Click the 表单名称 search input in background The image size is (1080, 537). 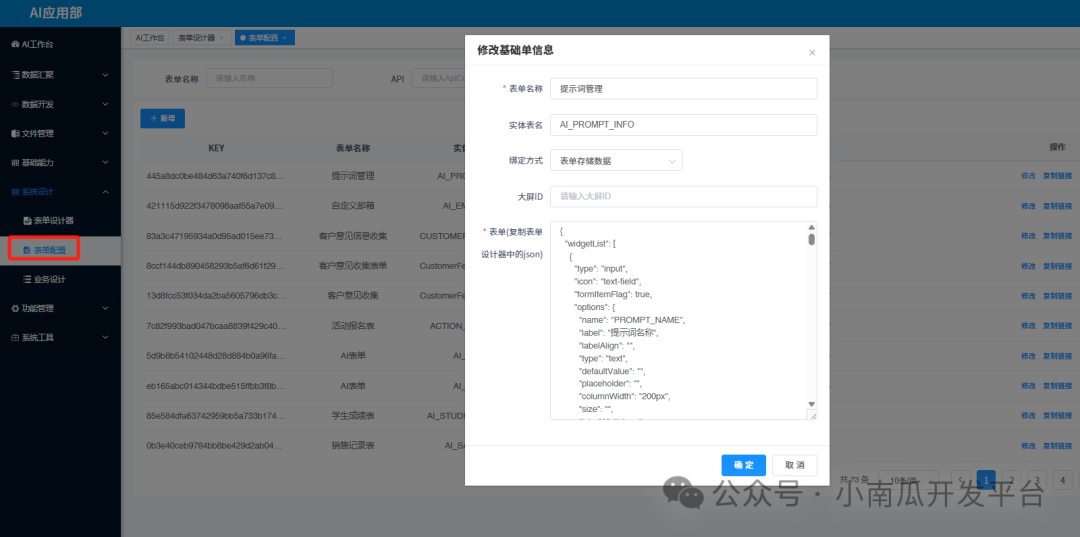tap(269, 78)
